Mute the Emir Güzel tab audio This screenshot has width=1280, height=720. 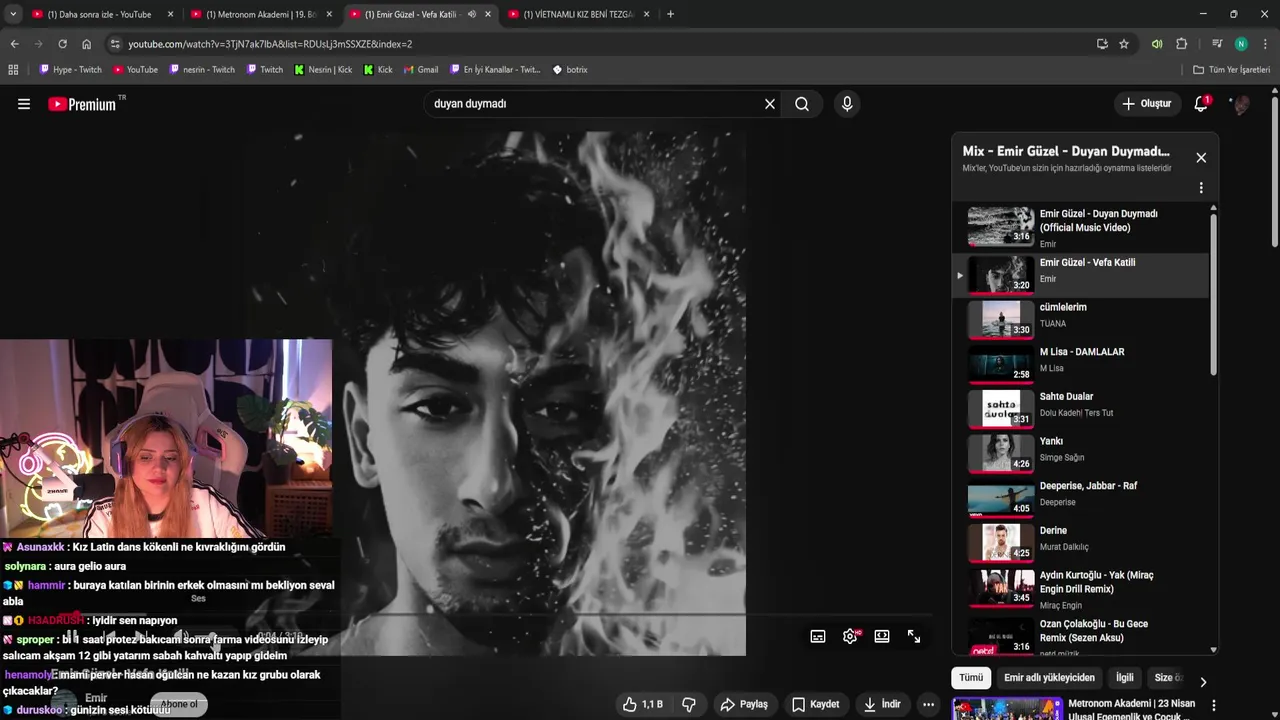tap(472, 14)
